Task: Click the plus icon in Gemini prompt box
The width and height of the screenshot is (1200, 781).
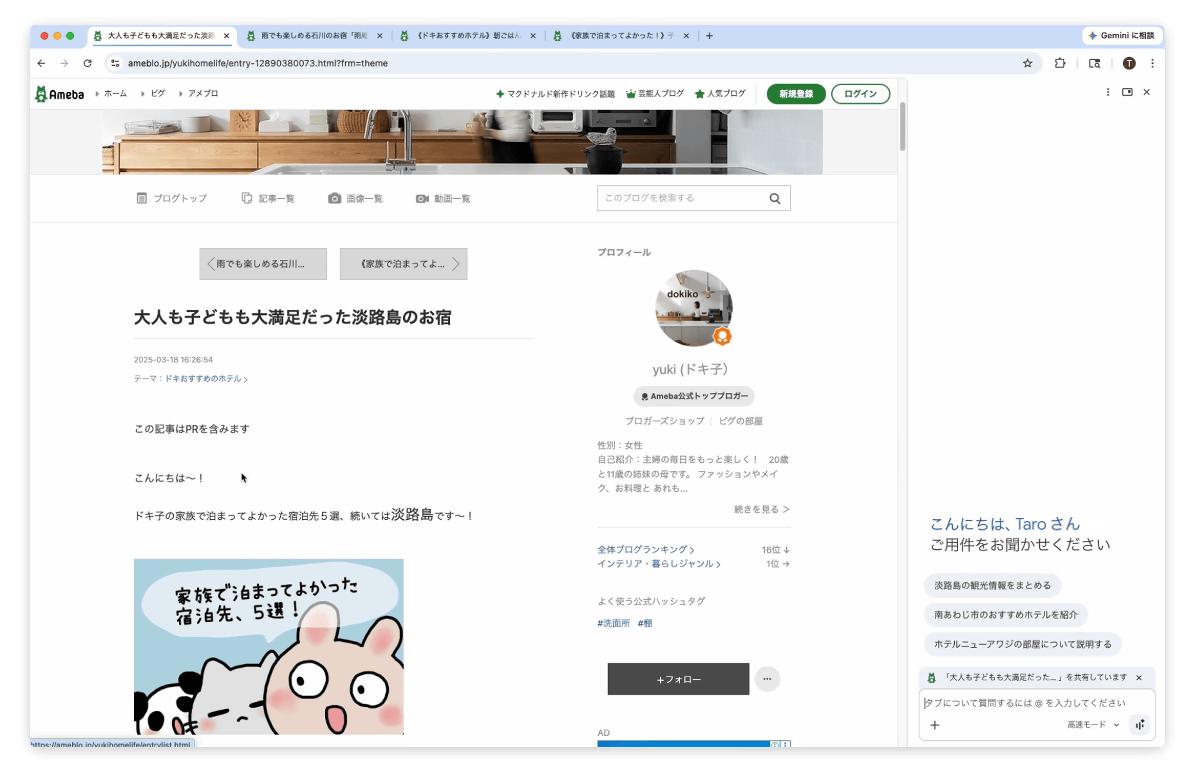Action: 935,725
